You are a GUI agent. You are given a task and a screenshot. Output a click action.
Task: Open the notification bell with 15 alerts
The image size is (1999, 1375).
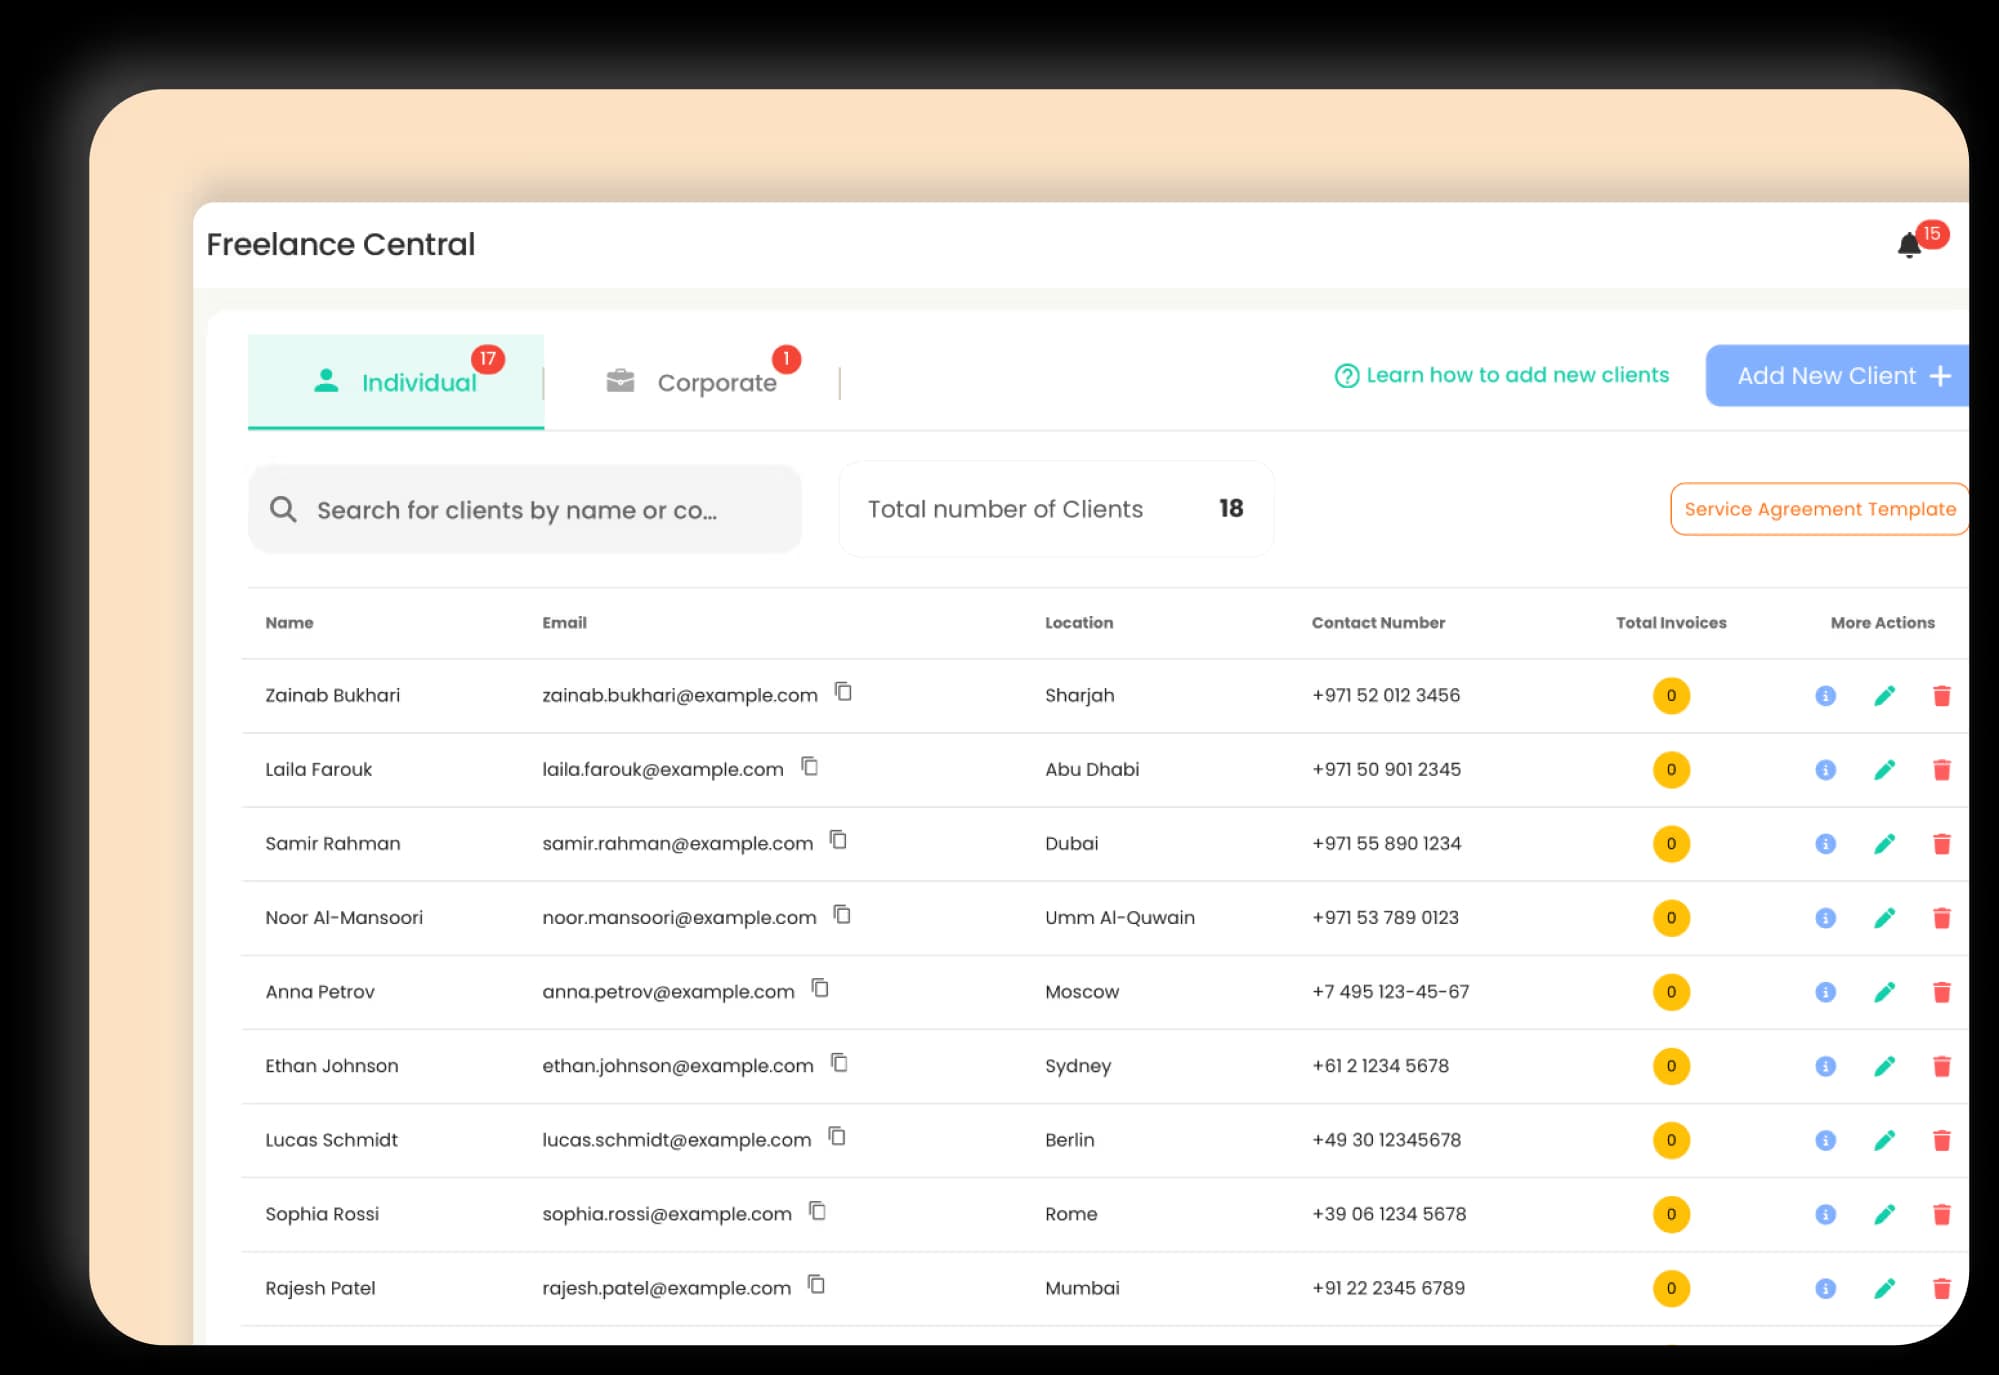1909,244
